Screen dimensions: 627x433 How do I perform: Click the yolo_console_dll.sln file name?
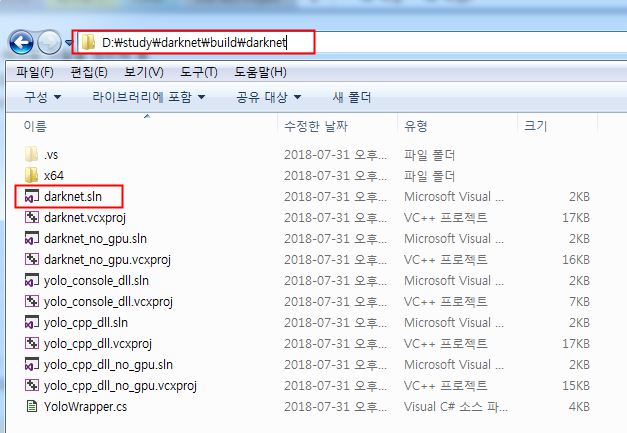click(96, 281)
